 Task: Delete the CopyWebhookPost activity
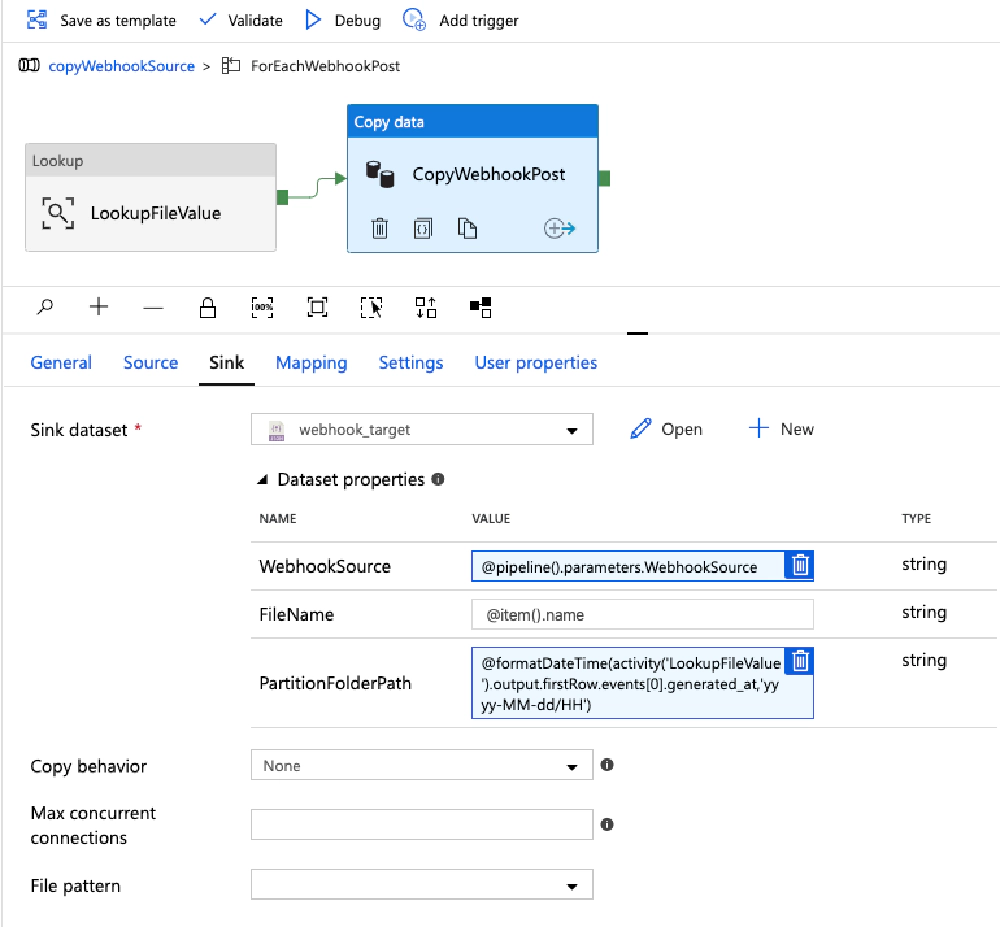point(380,228)
